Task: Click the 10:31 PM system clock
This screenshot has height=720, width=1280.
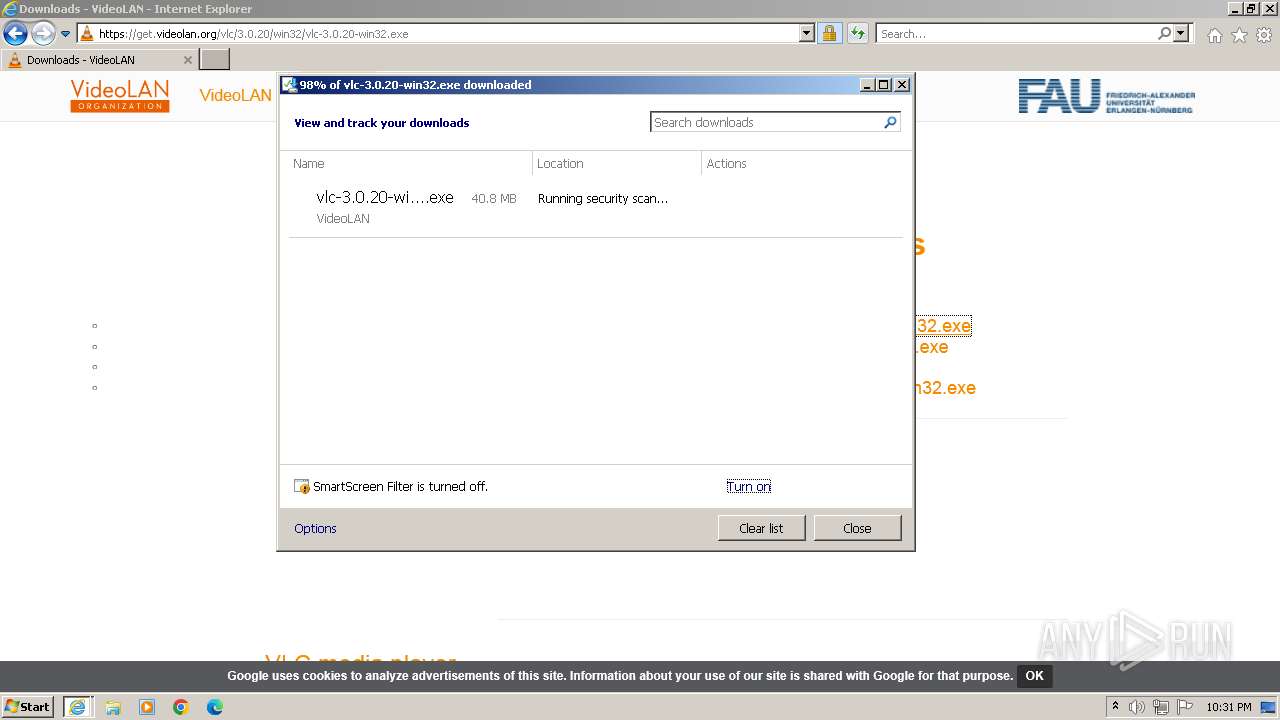Action: [1228, 707]
